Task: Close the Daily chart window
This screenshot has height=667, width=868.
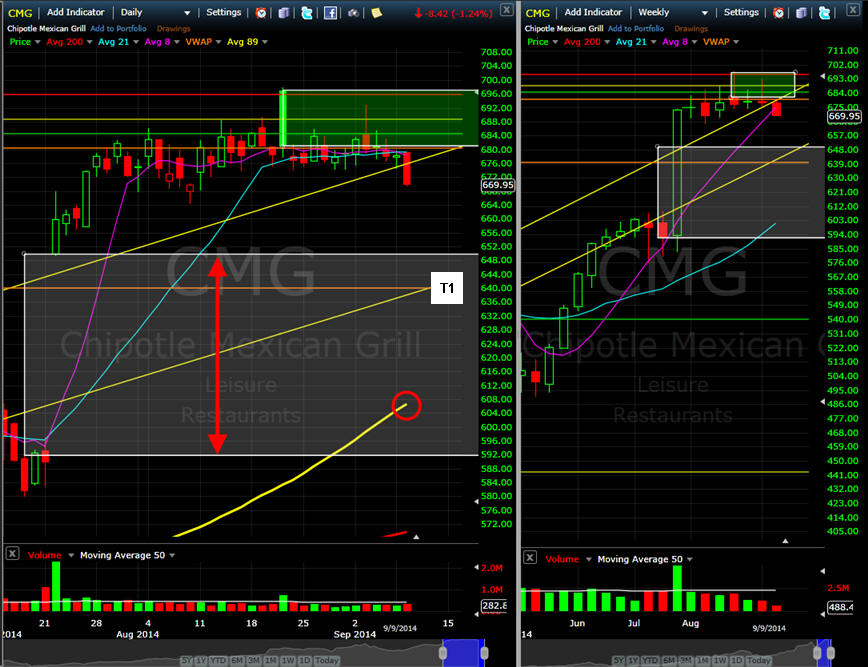Action: coord(506,9)
